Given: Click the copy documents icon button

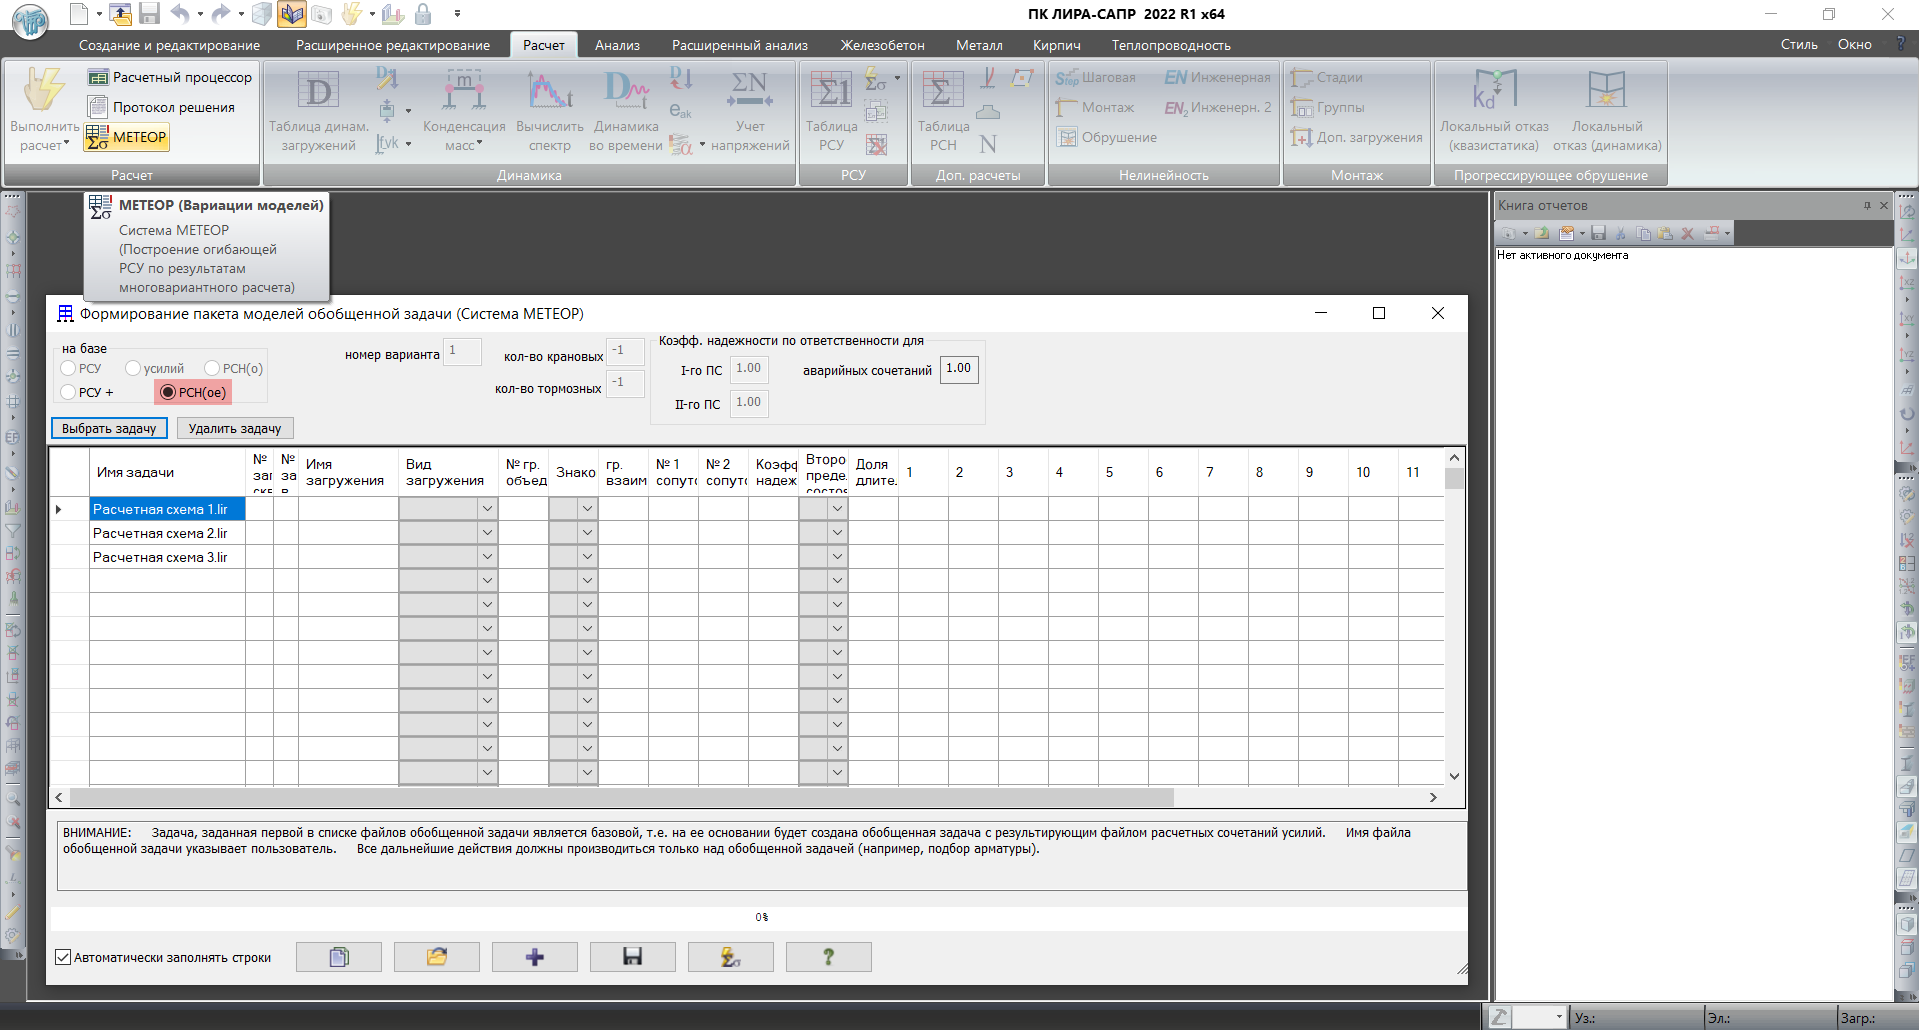Looking at the screenshot, I should (x=339, y=957).
